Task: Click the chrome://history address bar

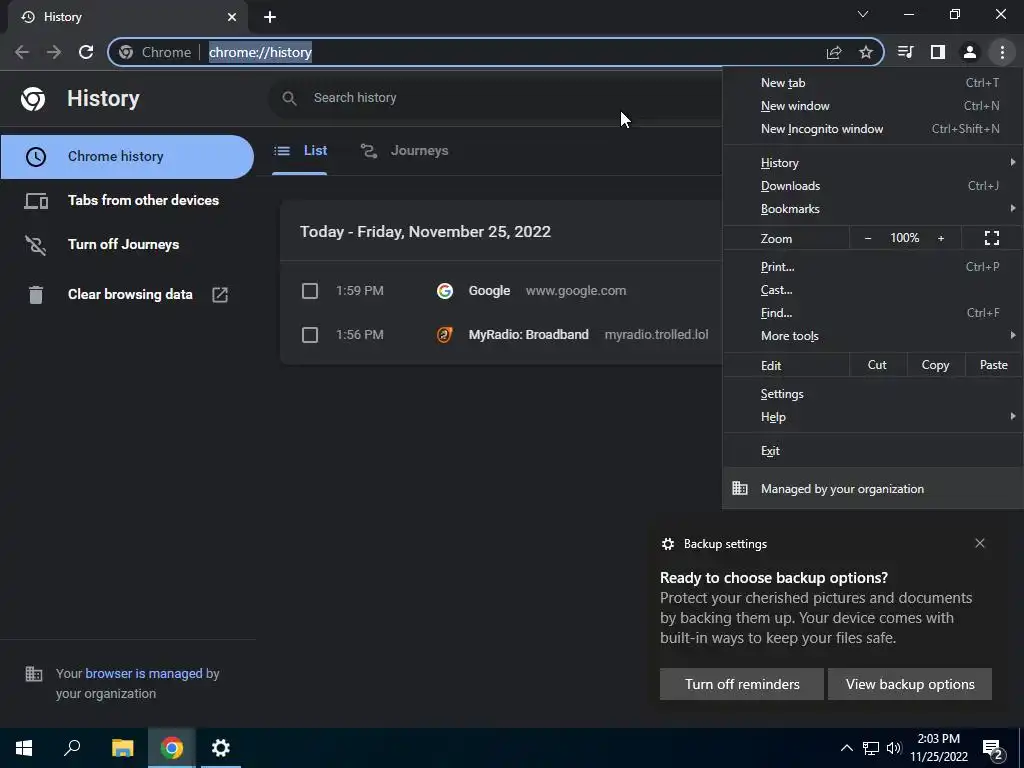Action: (x=496, y=52)
